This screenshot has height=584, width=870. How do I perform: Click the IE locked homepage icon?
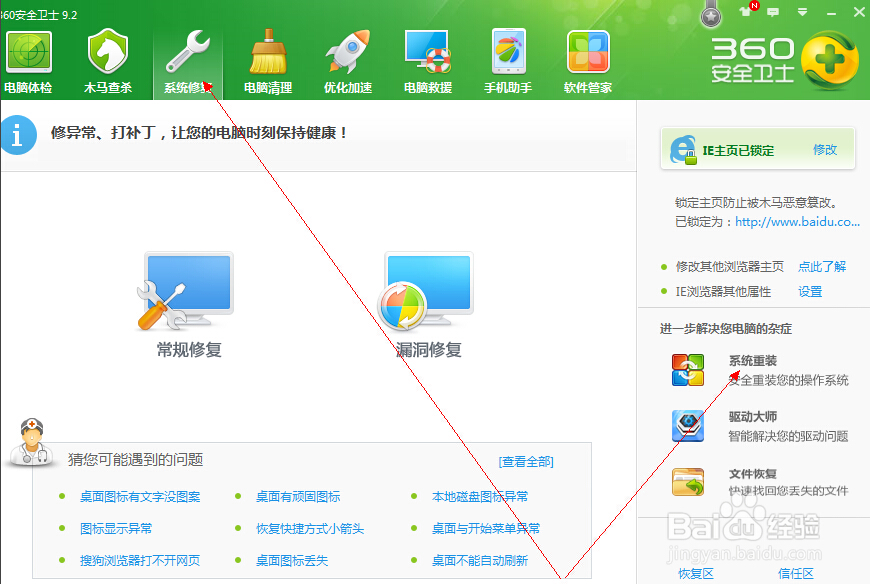(x=683, y=149)
